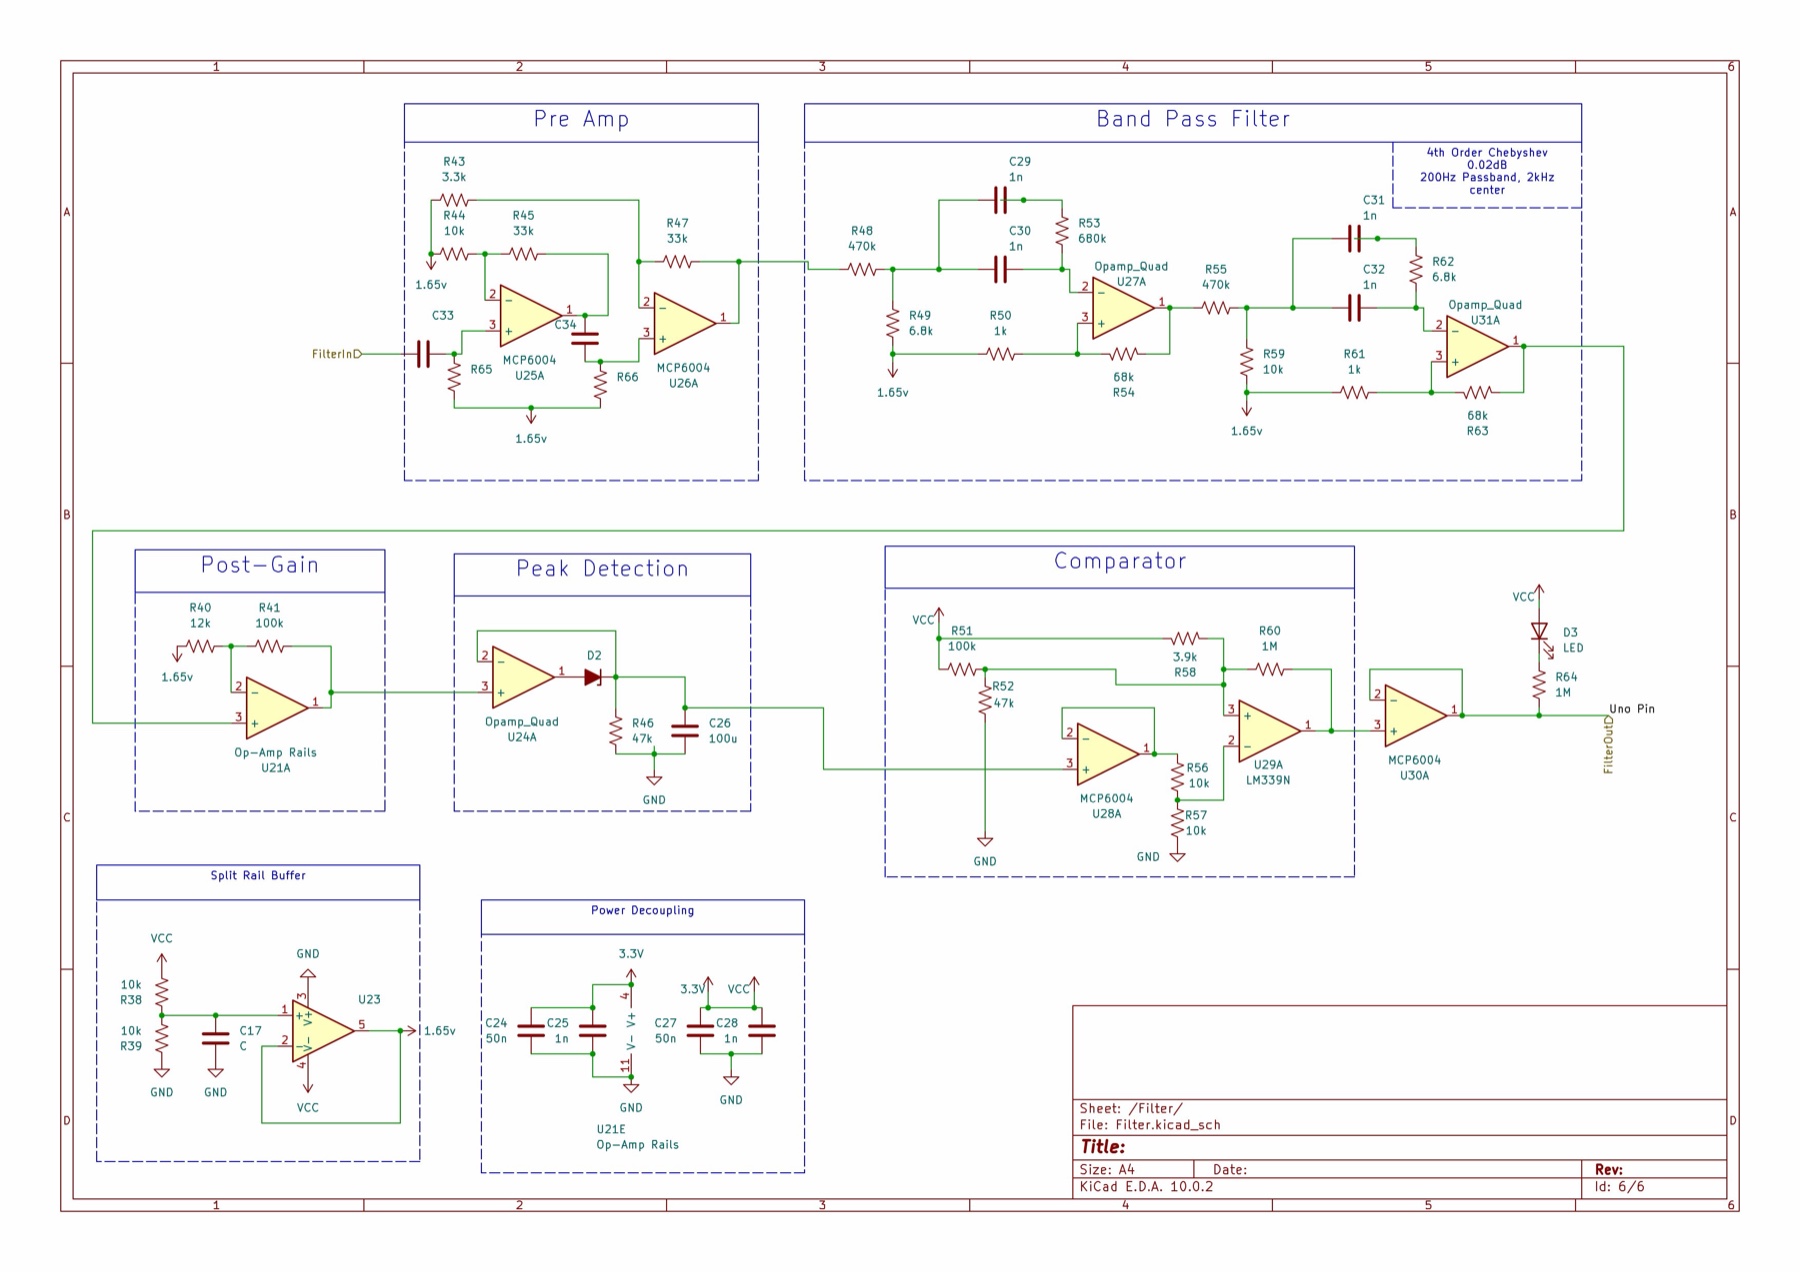Click the Post-Gain block title
1800x1272 pixels.
tap(260, 565)
